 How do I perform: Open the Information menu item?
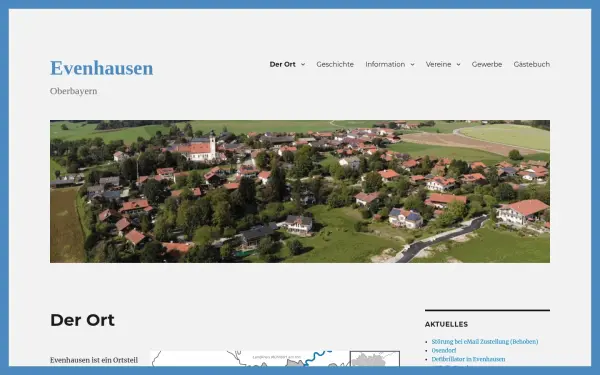[385, 64]
